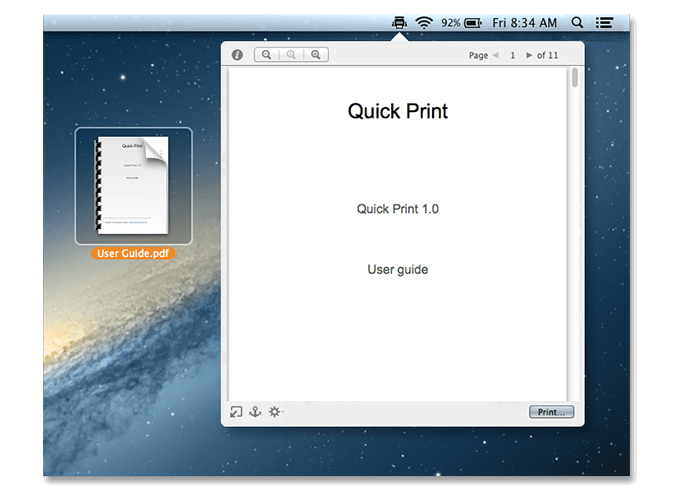
Task: Click the resize window icon at bottom left
Action: click(x=236, y=411)
